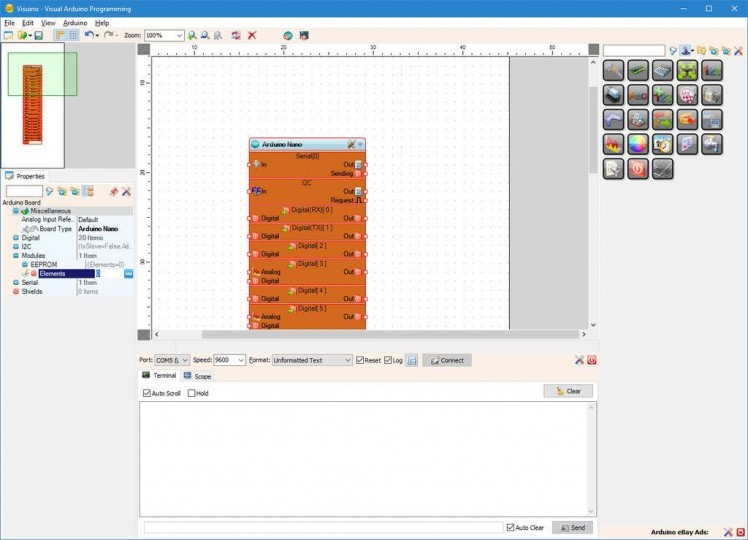Open the Arduino menu
The height and width of the screenshot is (540, 748).
point(75,22)
